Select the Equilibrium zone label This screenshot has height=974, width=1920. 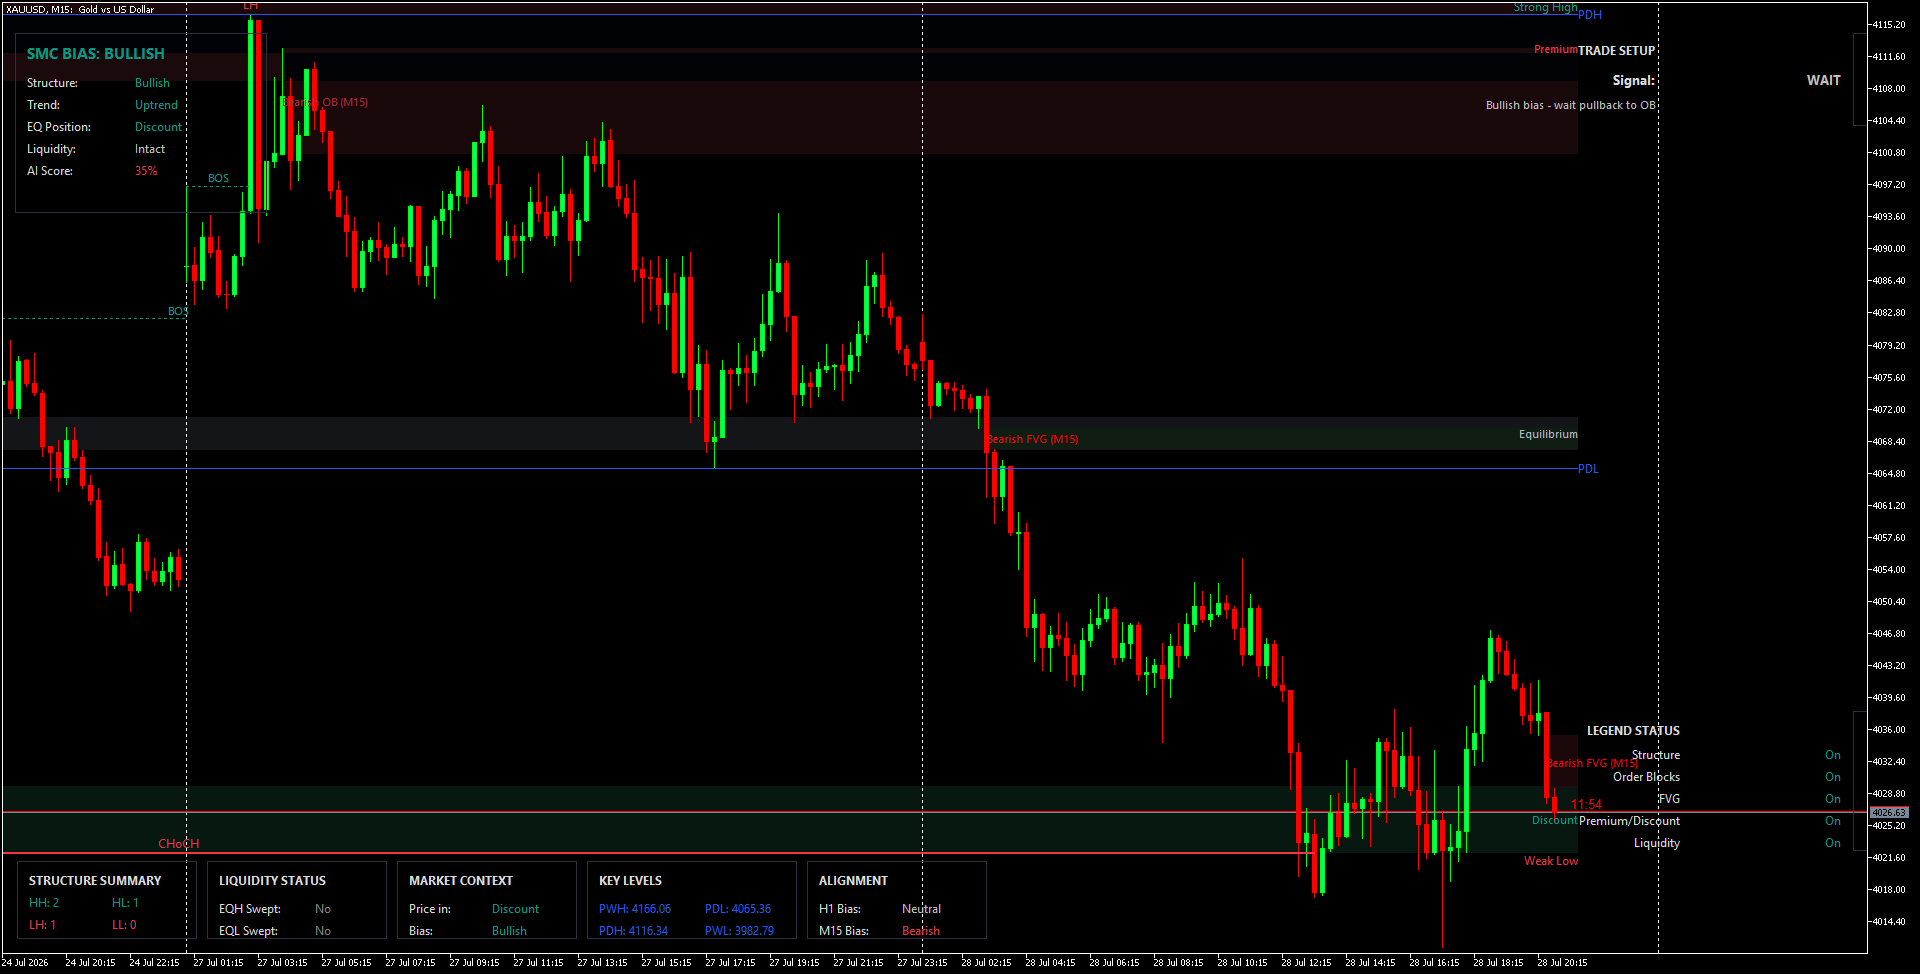point(1548,434)
